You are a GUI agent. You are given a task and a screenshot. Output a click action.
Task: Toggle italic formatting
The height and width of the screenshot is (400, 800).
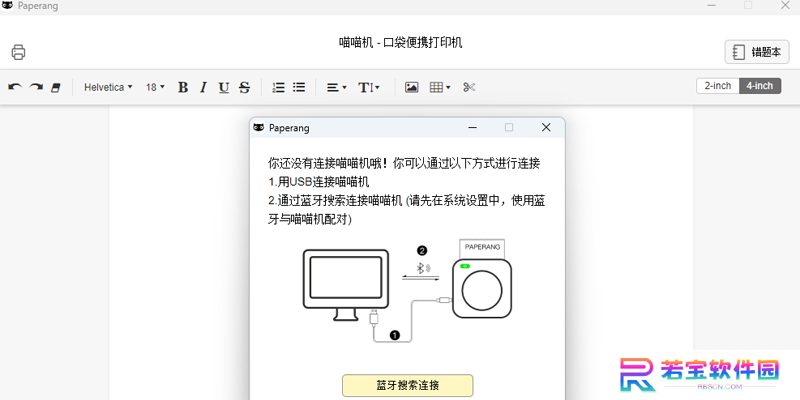click(203, 88)
